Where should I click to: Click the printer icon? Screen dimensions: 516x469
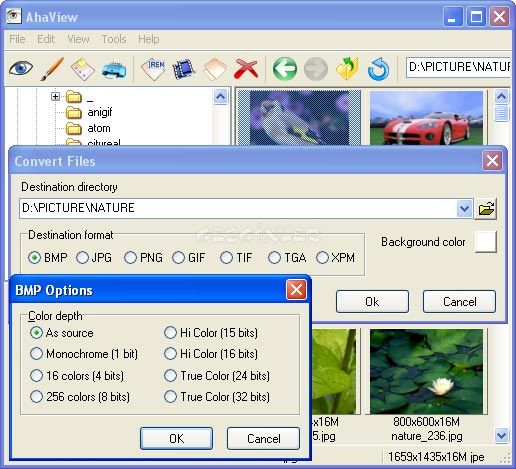[114, 69]
